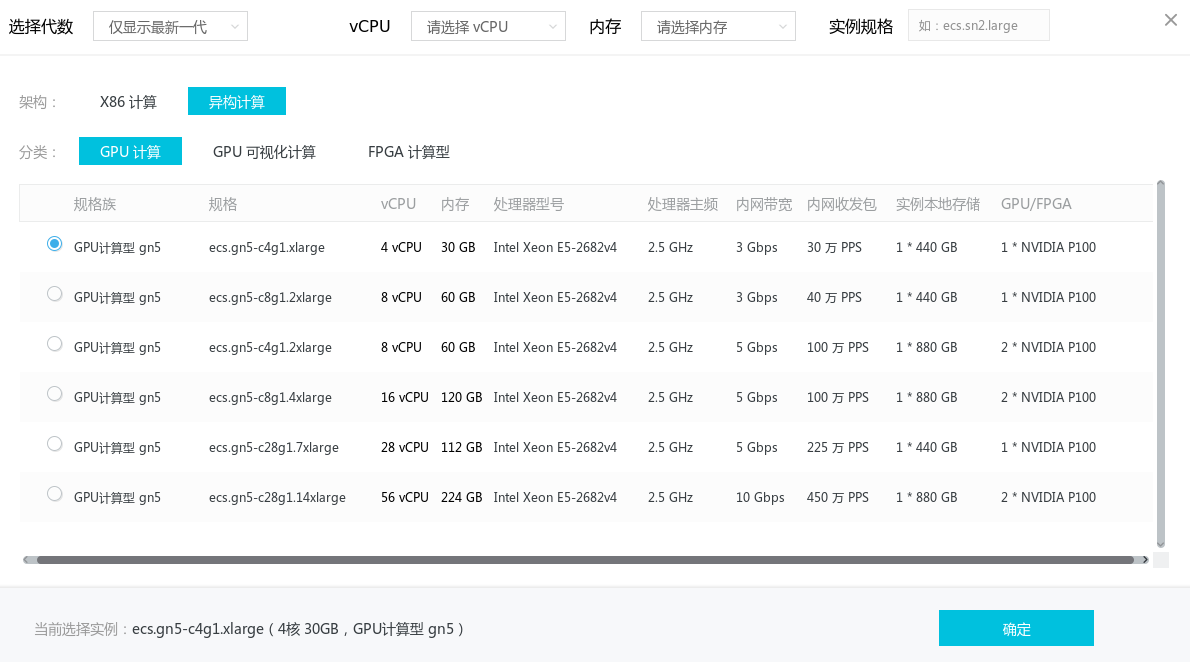Select the FPGA 计算型 category
Viewport: 1190px width, 662px height.
pyautogui.click(x=409, y=152)
